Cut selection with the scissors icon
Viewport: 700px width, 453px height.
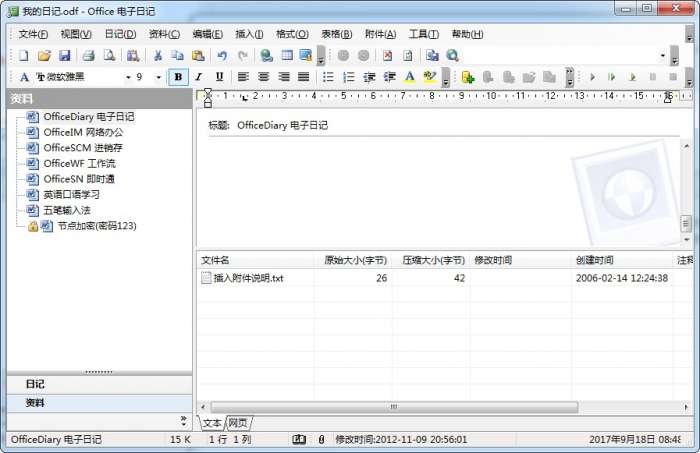click(157, 56)
